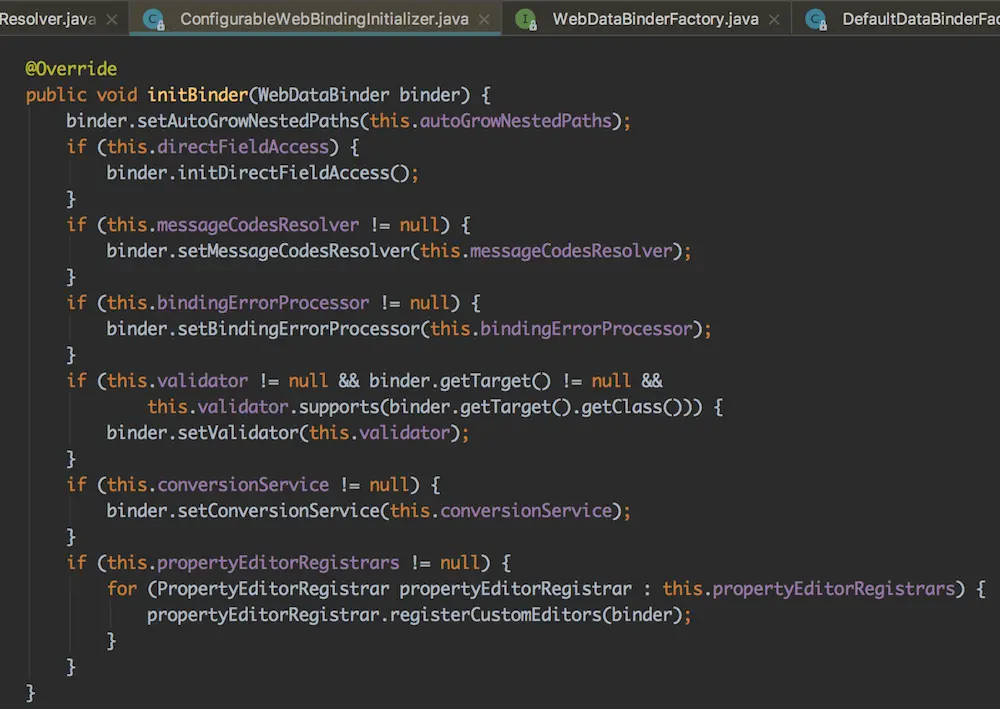Switch to the DefaultDataBinderFactory tab

click(x=920, y=19)
